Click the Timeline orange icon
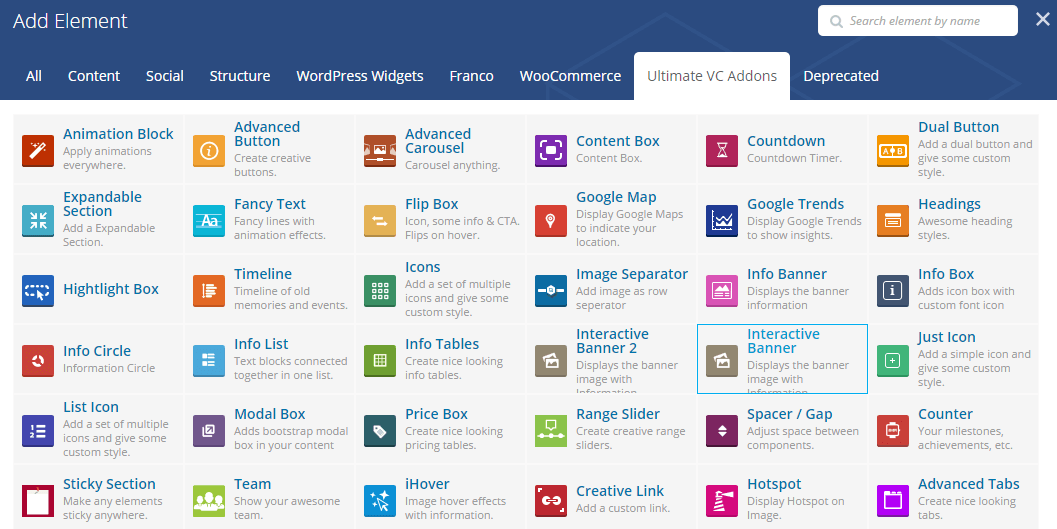 click(209, 290)
